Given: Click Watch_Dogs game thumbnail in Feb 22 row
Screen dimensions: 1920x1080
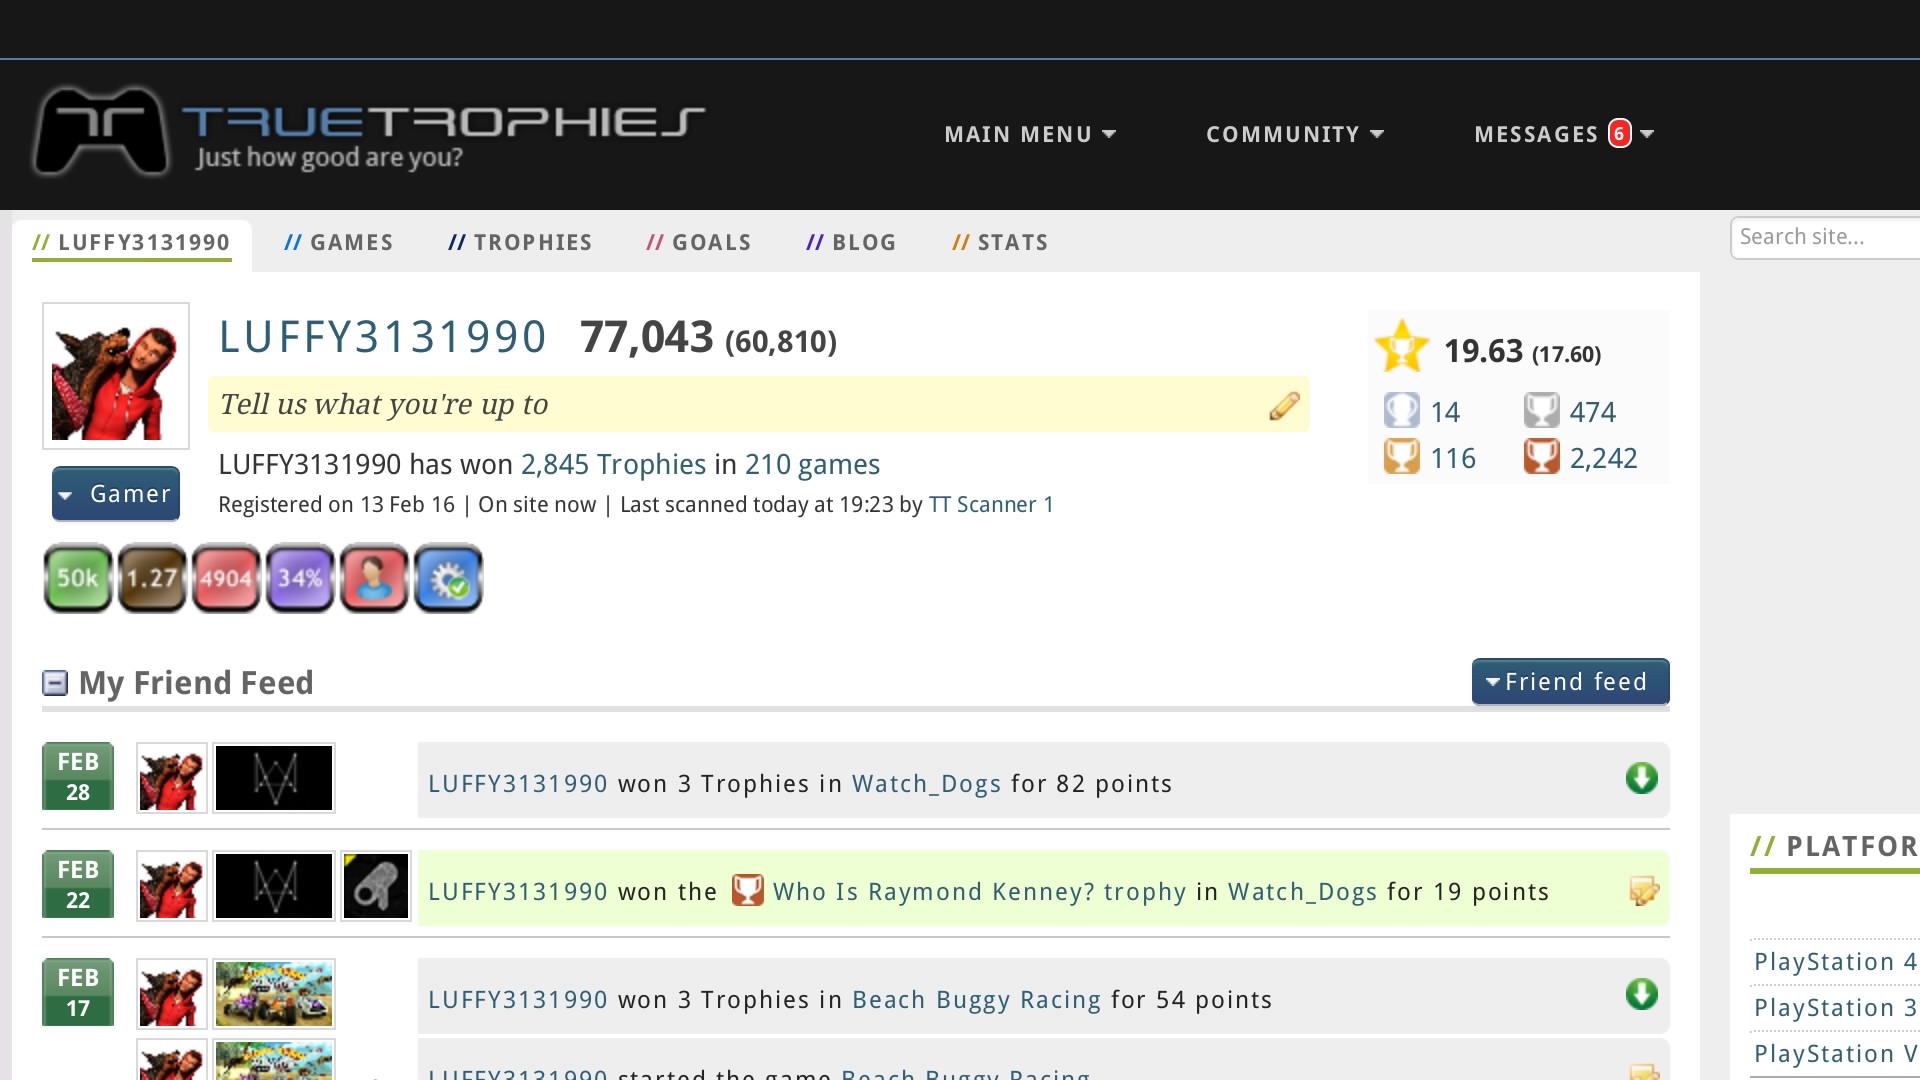Looking at the screenshot, I should tap(274, 886).
